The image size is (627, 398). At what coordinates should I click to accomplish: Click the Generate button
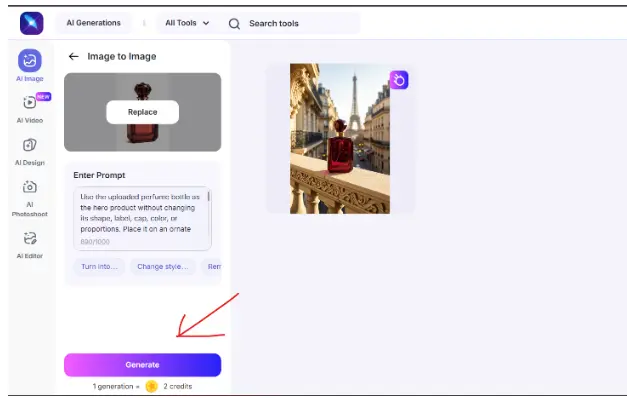[142, 365]
